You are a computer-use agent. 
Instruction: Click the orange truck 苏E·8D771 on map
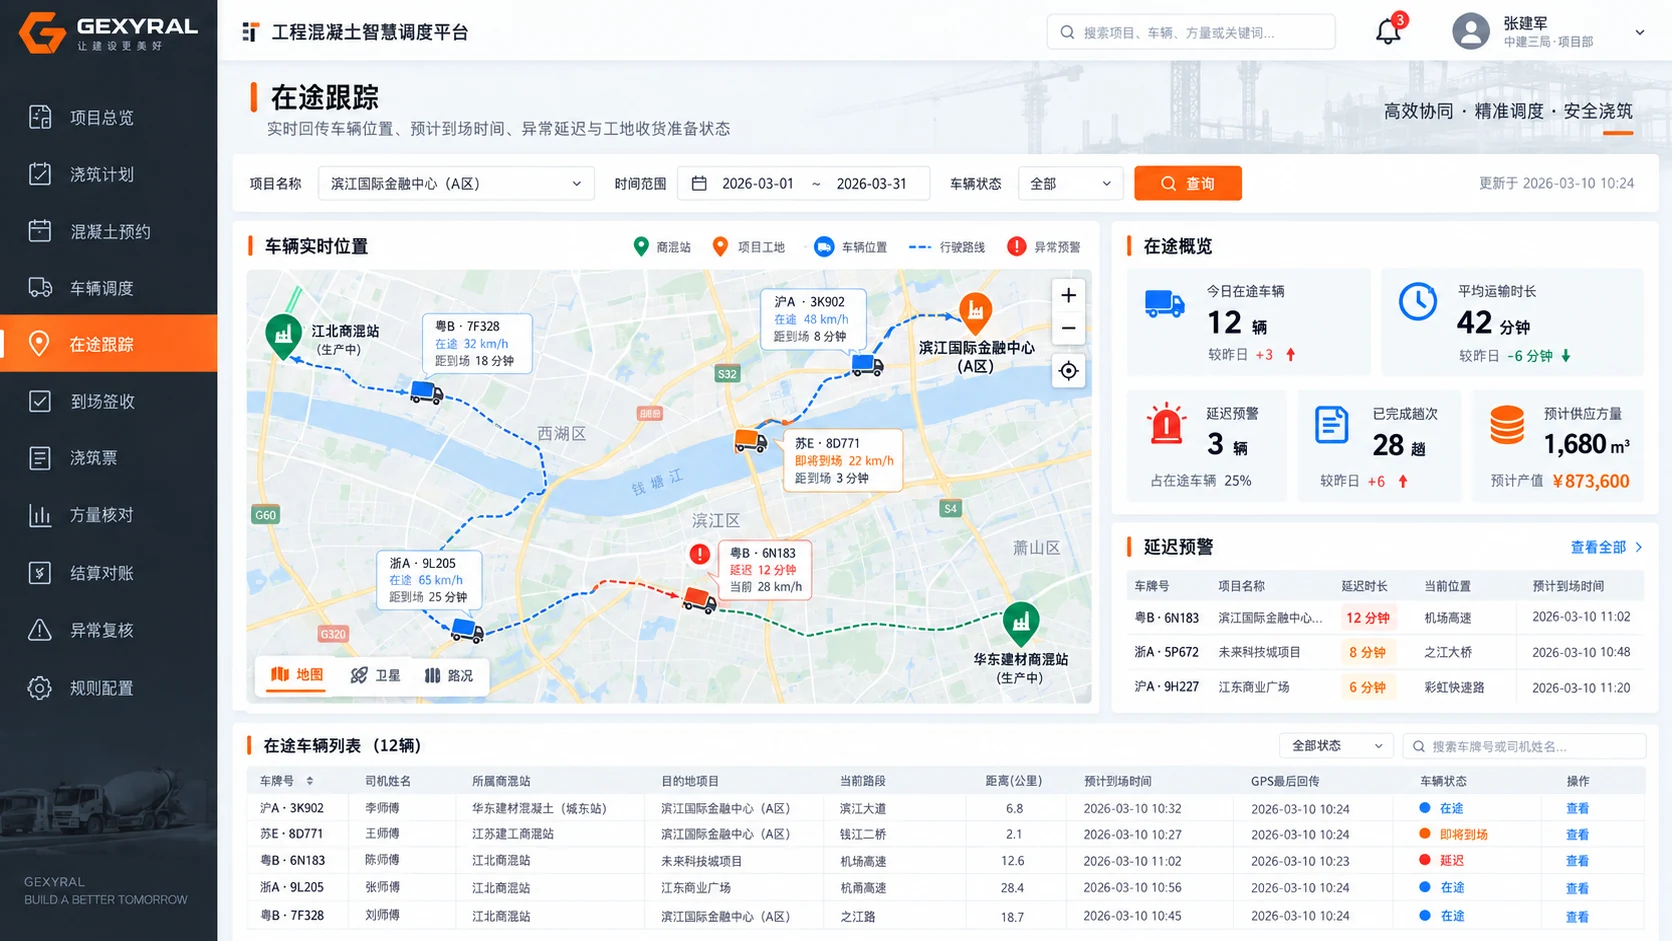click(750, 440)
